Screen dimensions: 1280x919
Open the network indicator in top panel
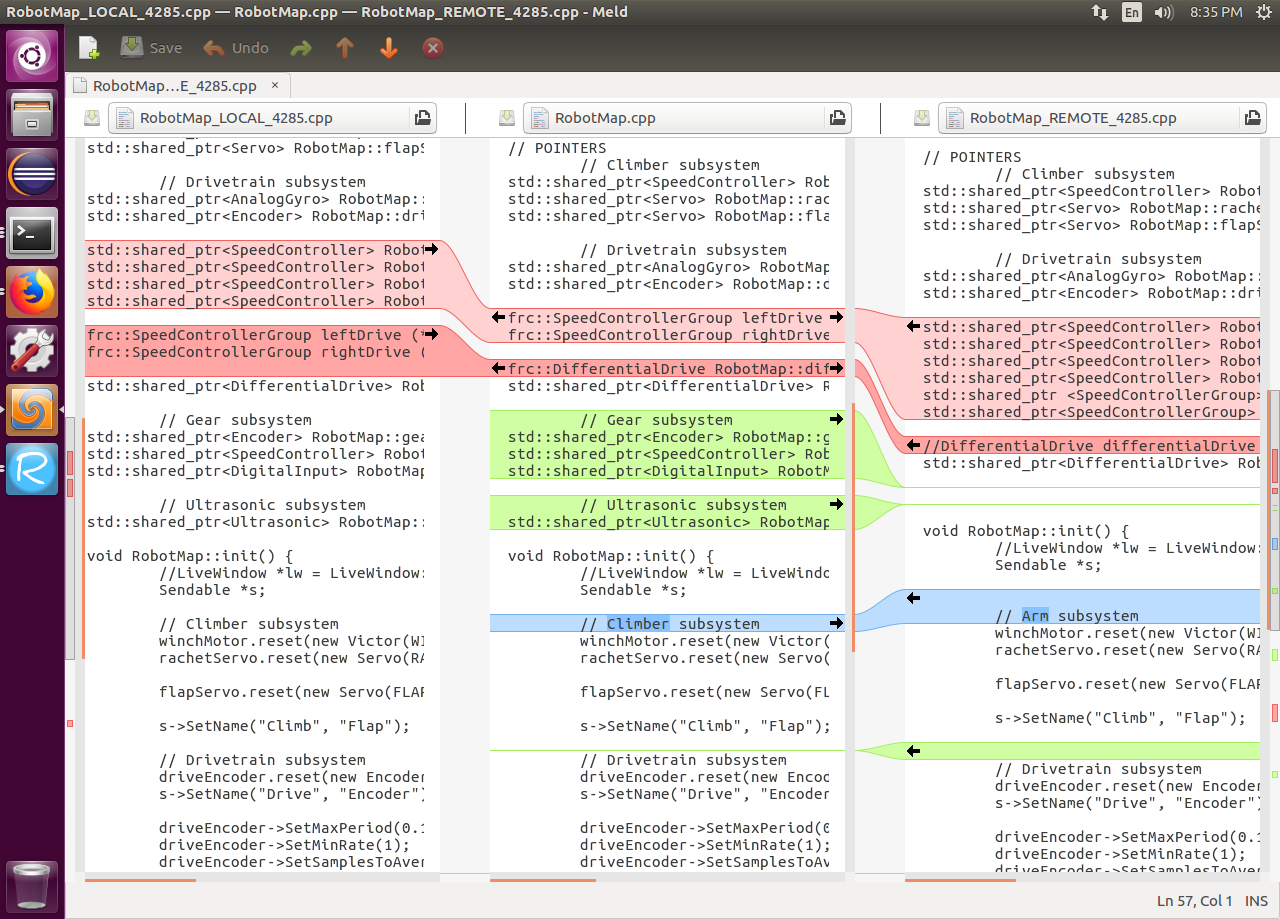(x=1099, y=12)
